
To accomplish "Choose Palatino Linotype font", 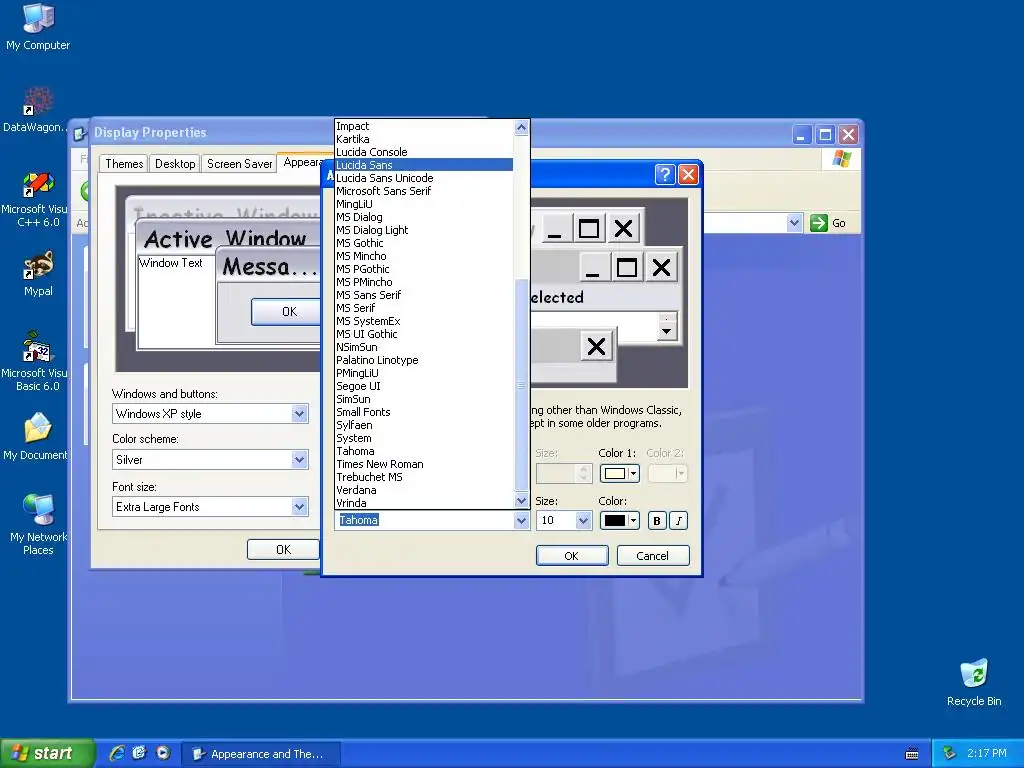I will [x=424, y=360].
